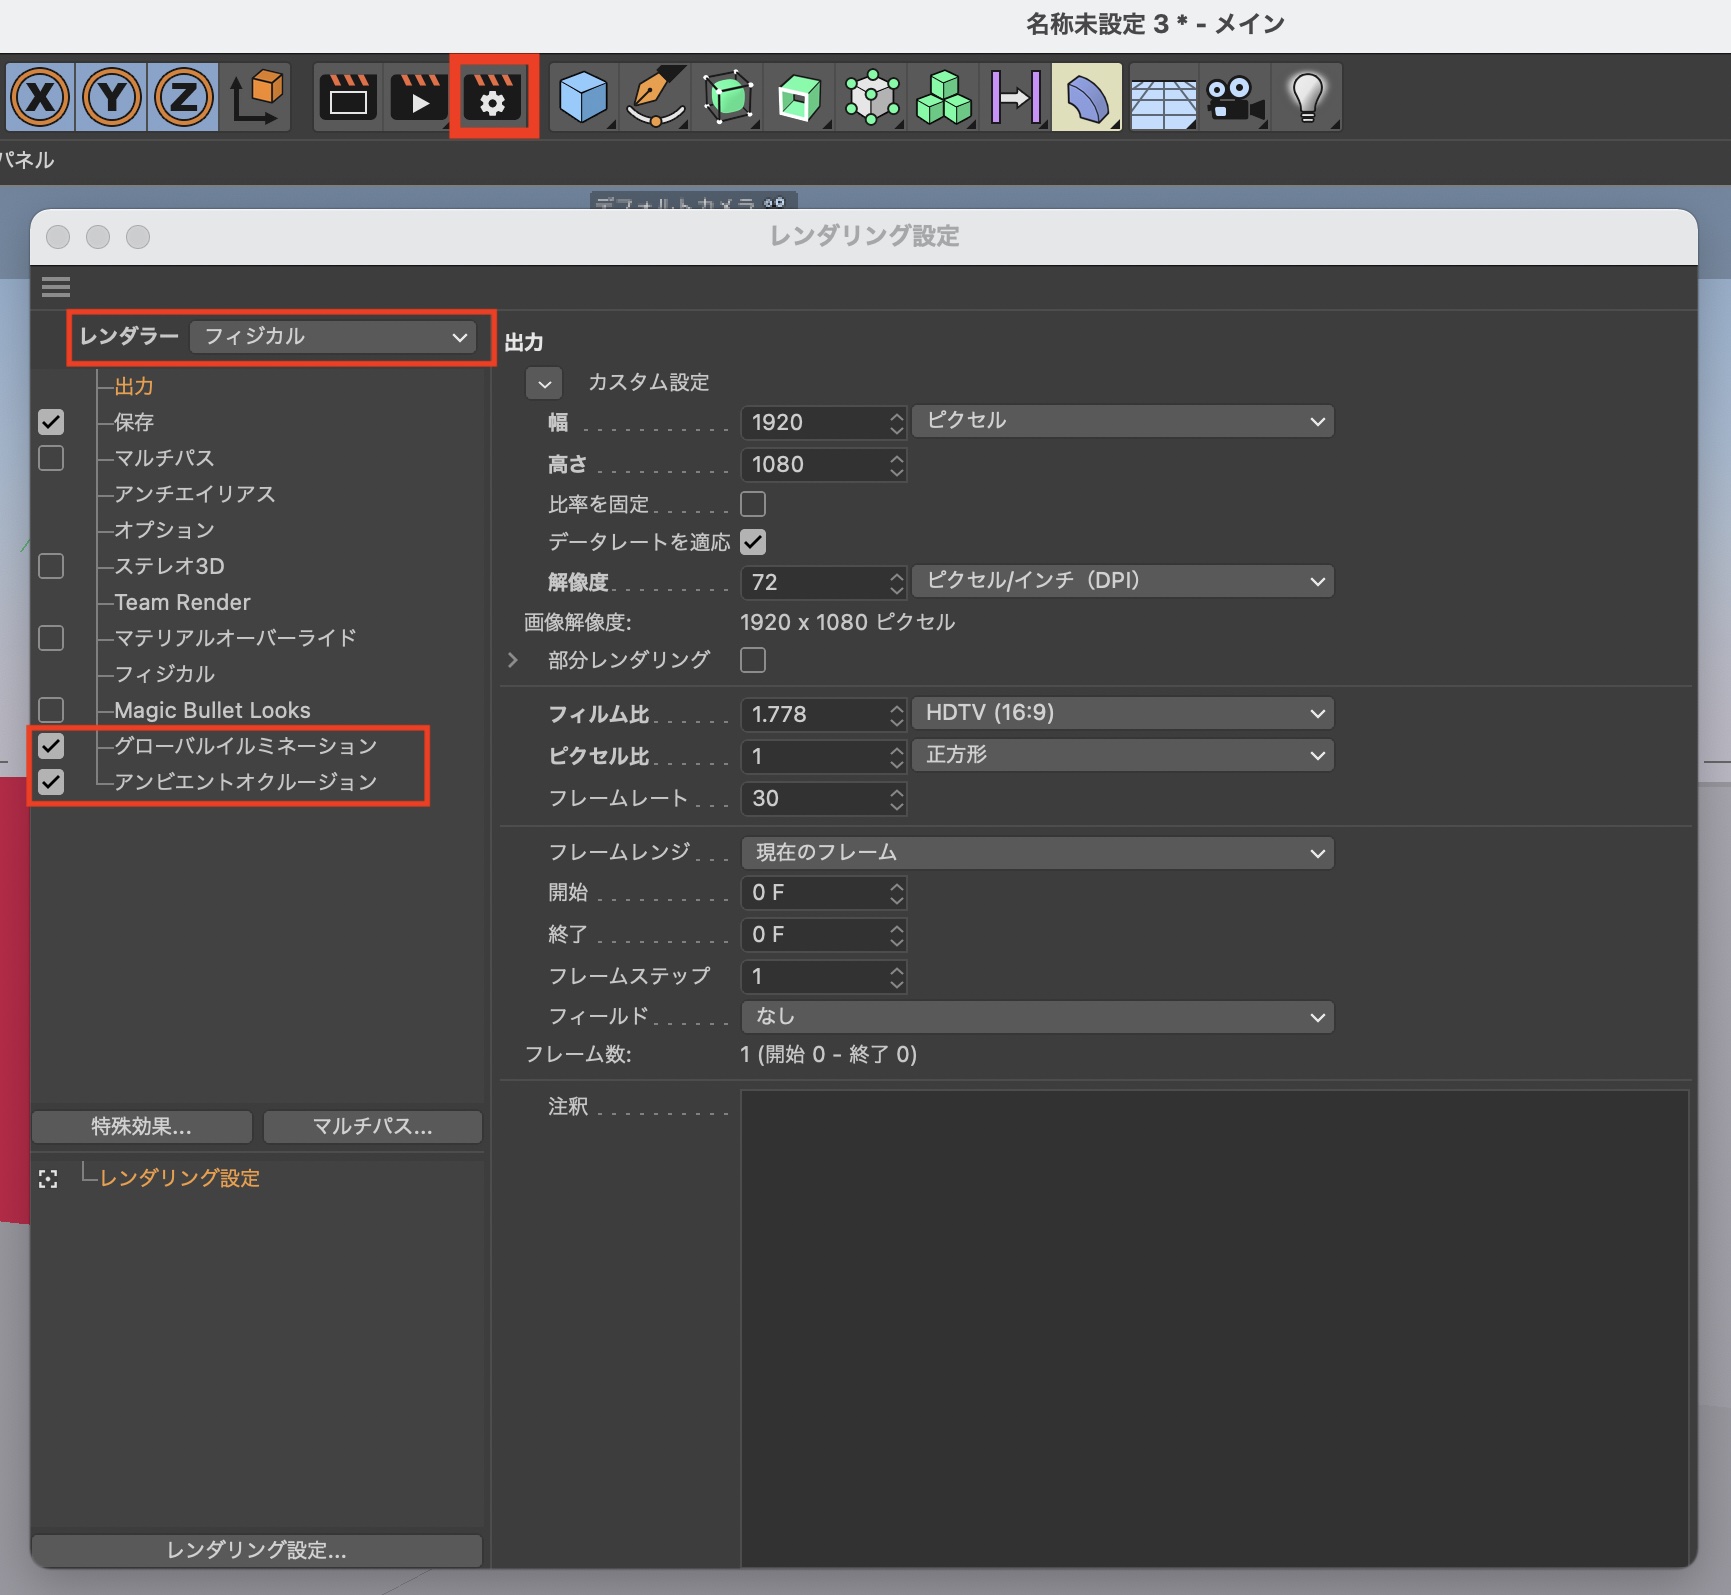Open the フレームレンジ dropdown
This screenshot has width=1731, height=1595.
(1037, 853)
